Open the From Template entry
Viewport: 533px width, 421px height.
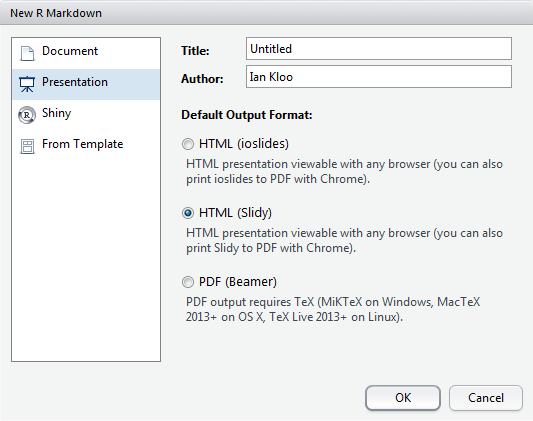(x=86, y=146)
